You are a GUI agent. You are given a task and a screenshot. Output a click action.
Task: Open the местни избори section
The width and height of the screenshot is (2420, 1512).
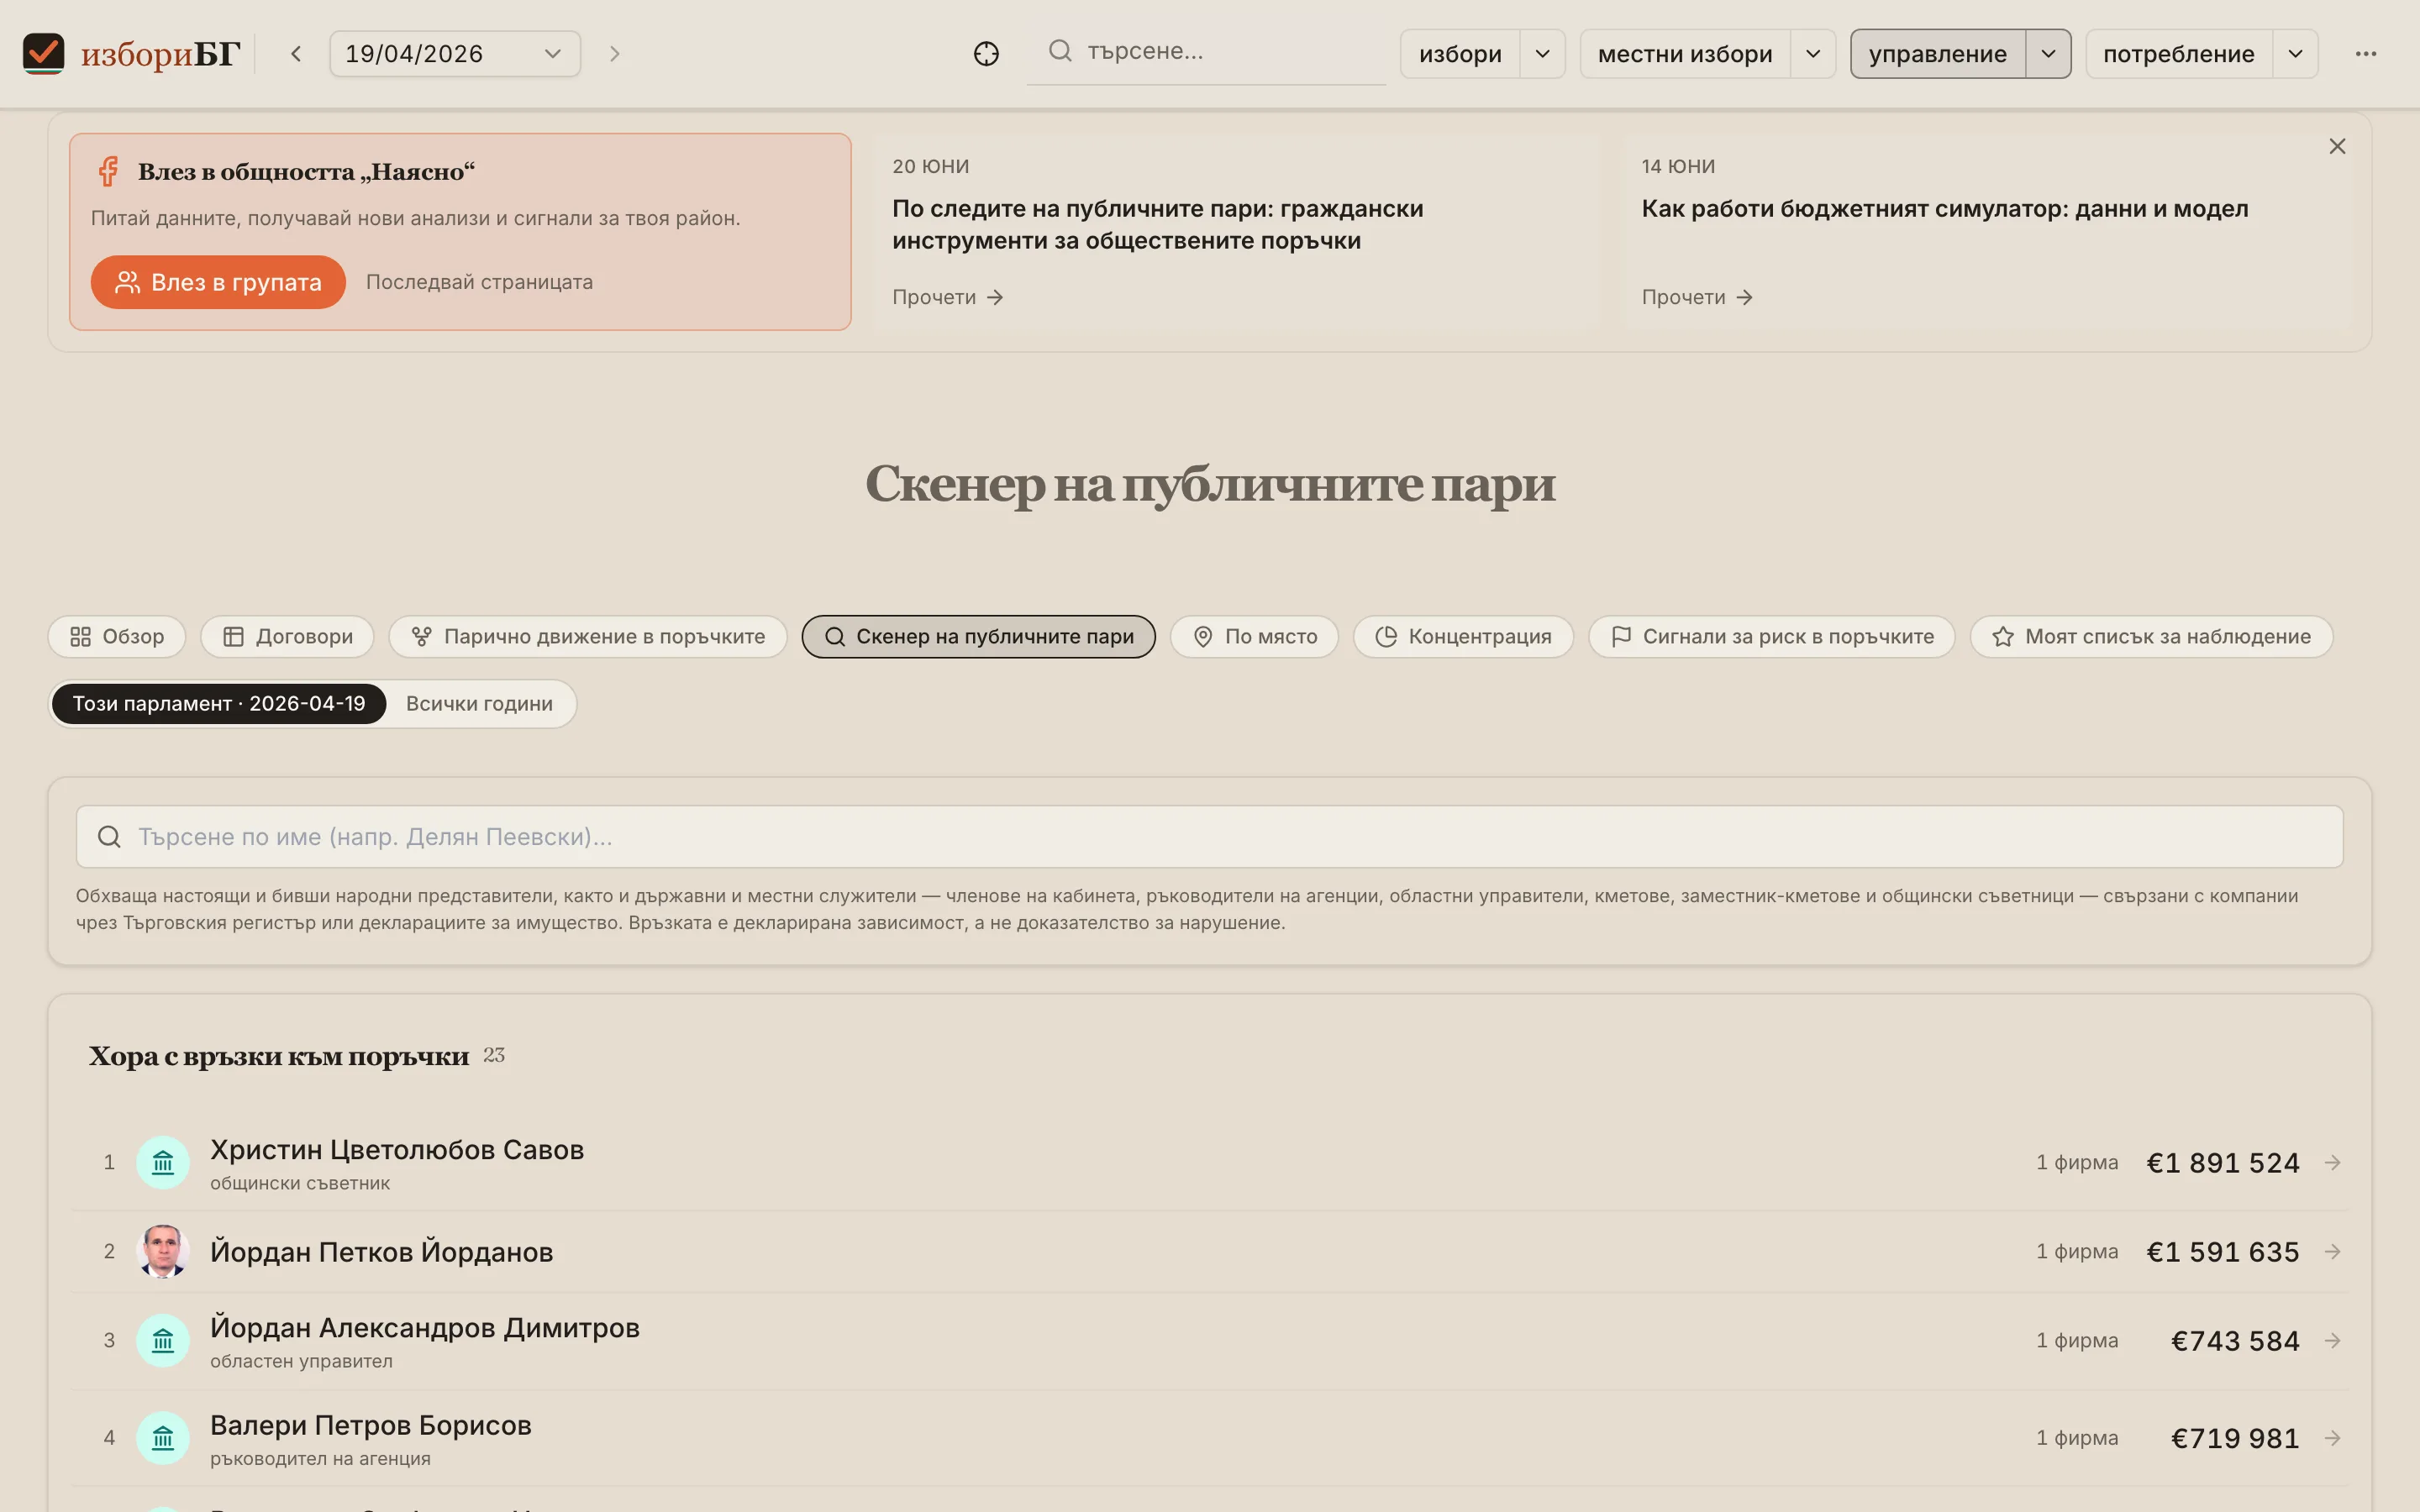pos(1685,54)
